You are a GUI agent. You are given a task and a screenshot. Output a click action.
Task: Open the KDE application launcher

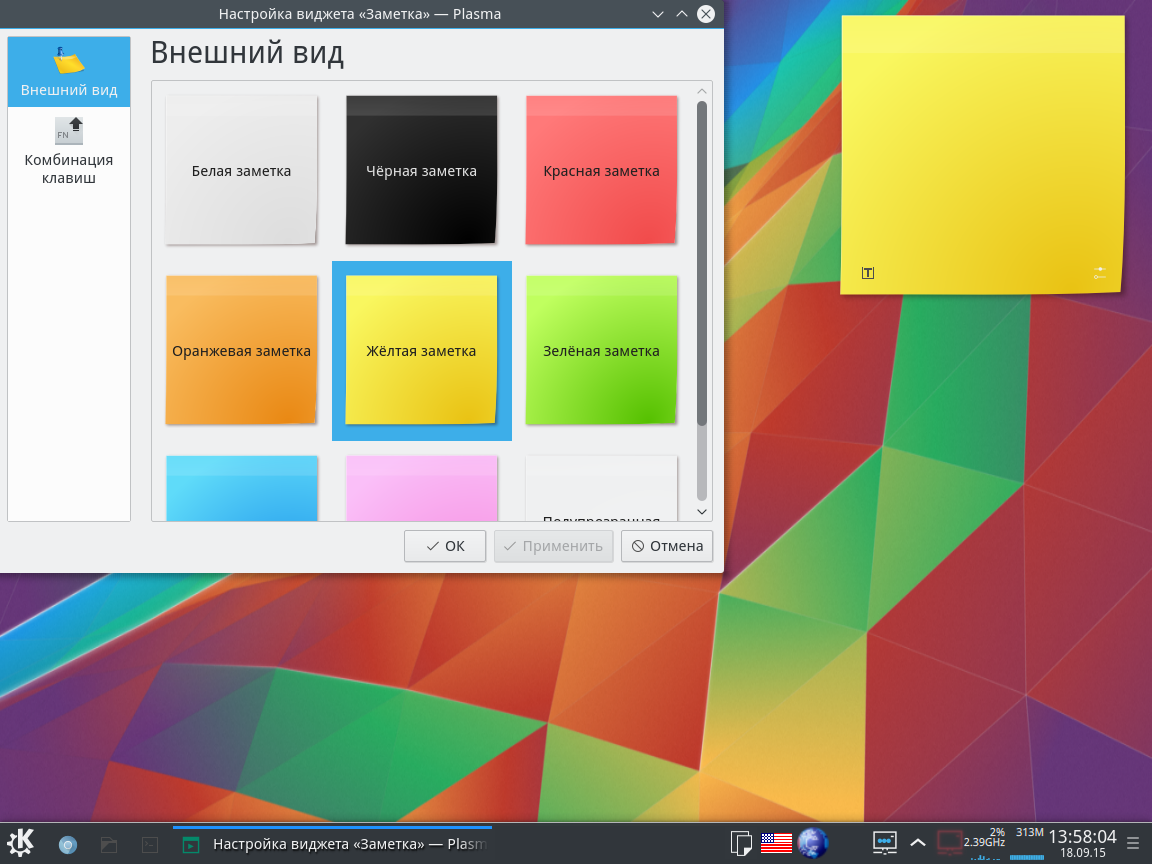point(21,843)
